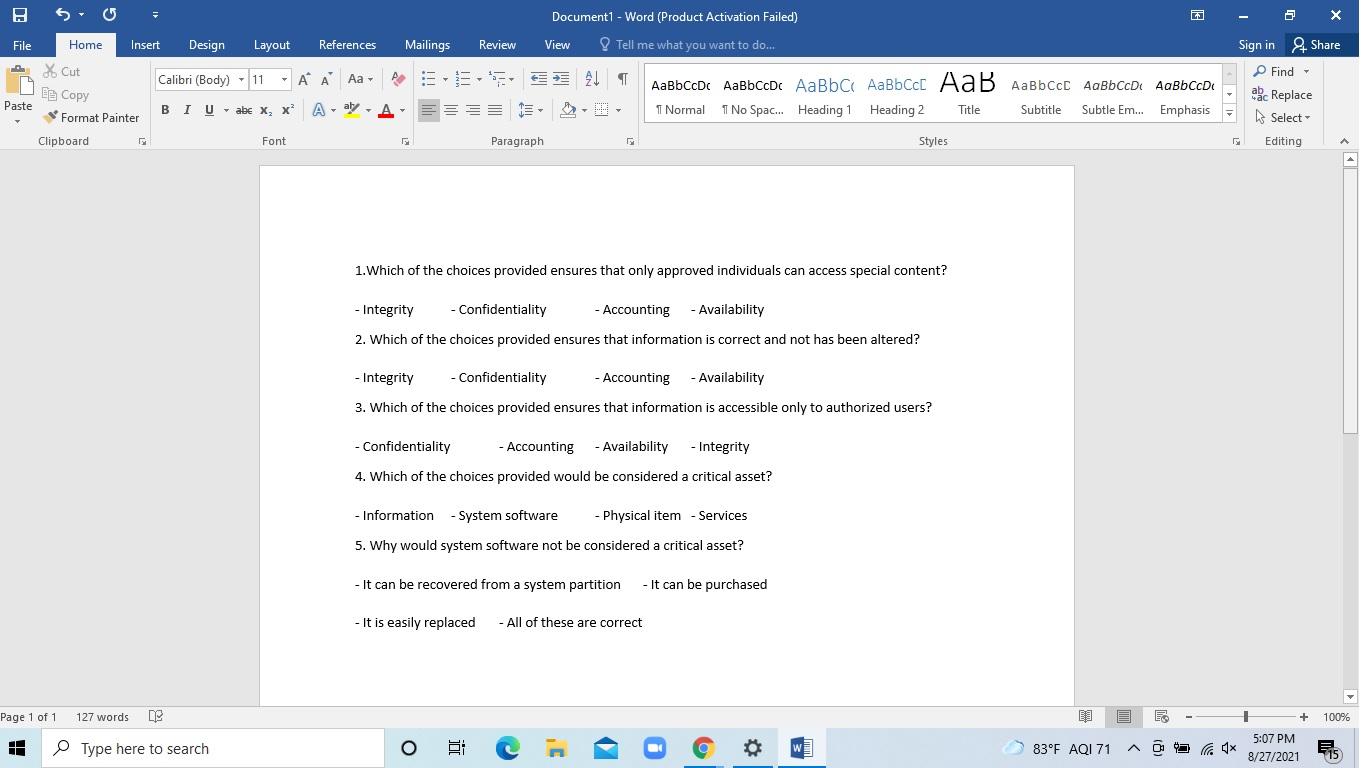Apply highlight using the Text Highlight Color icon

pyautogui.click(x=352, y=110)
